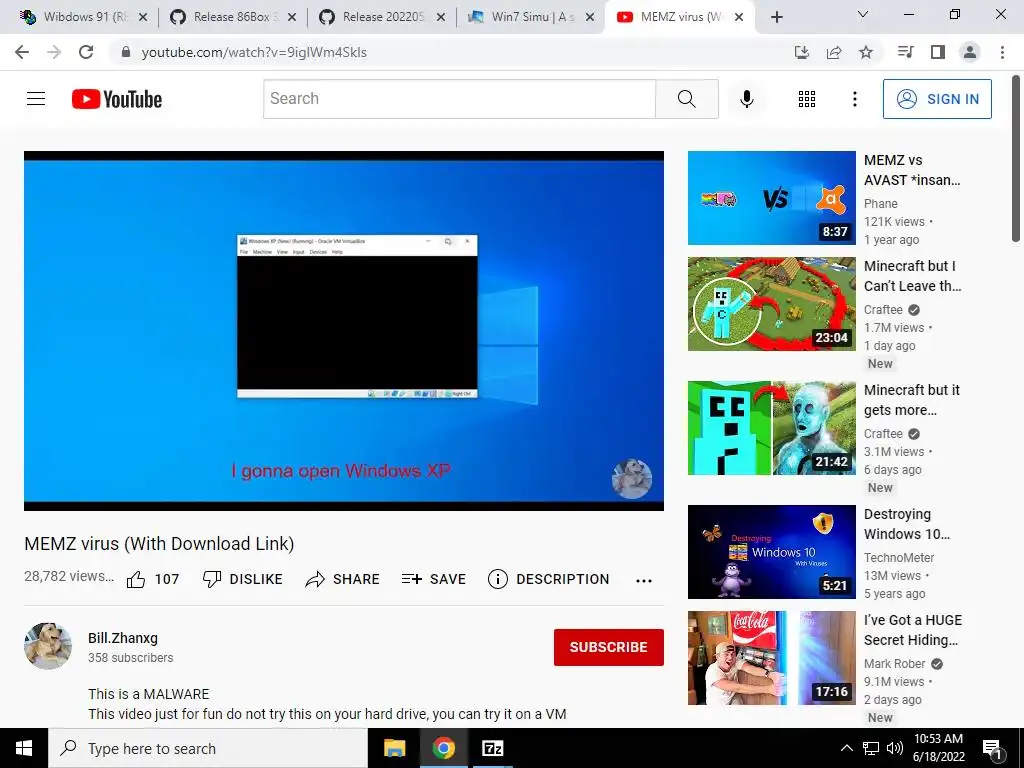Dislike the MEMZ virus video
Screen dimensions: 1024x768
tap(242, 579)
